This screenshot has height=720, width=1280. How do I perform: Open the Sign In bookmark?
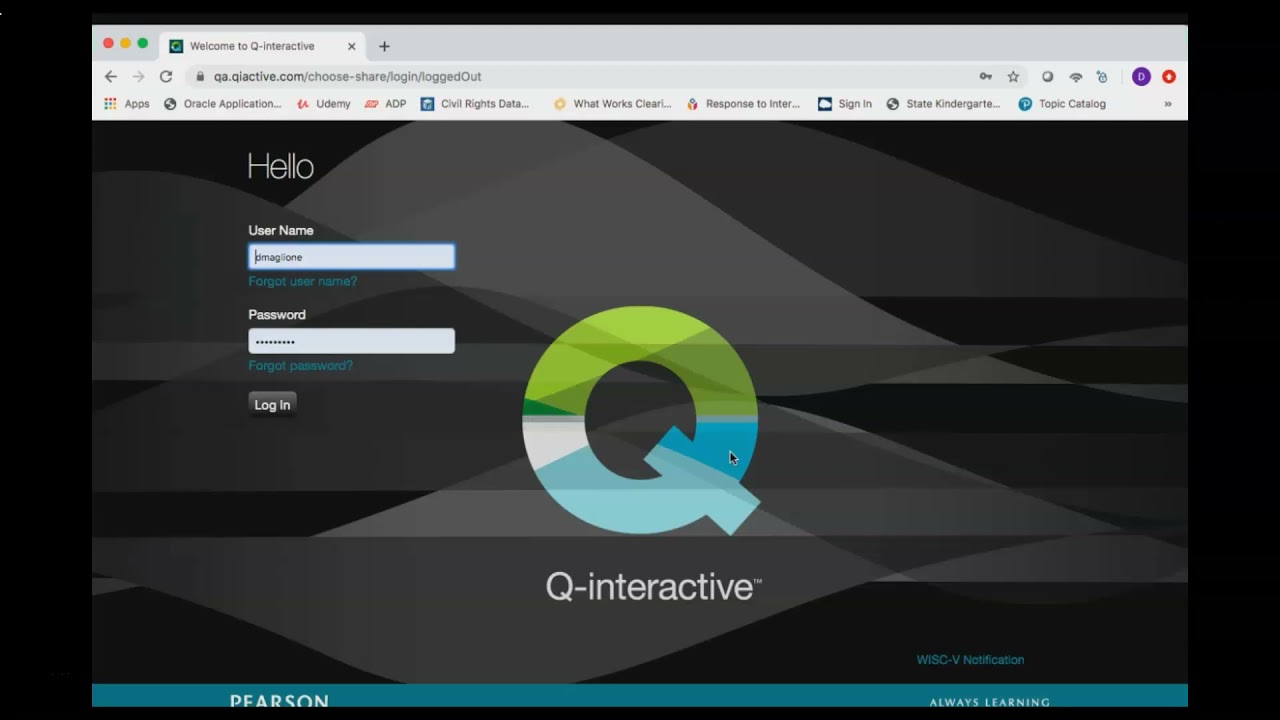click(x=845, y=104)
